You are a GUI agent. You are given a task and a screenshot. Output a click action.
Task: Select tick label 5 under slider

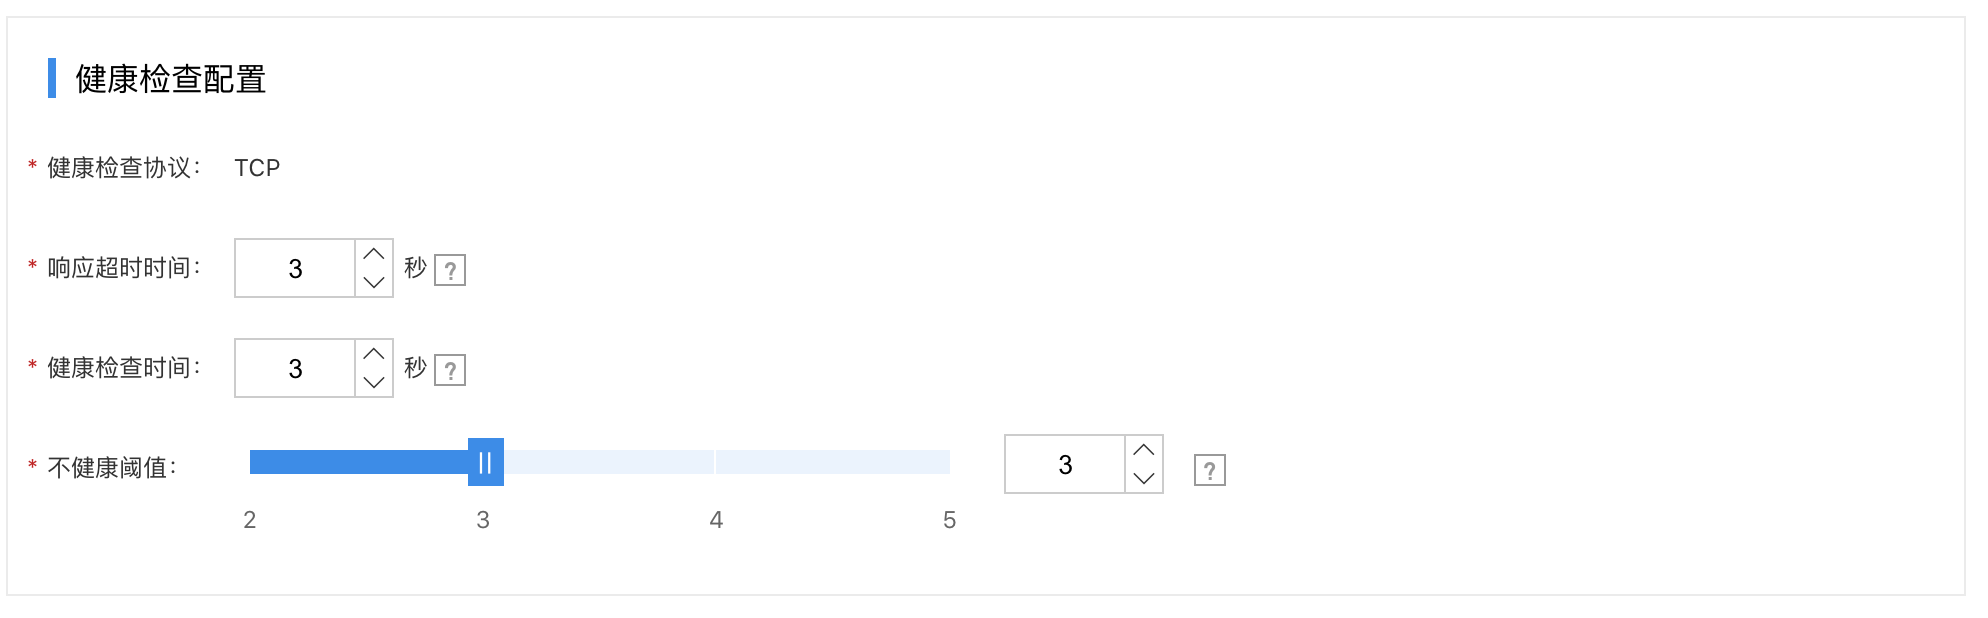coord(950,520)
